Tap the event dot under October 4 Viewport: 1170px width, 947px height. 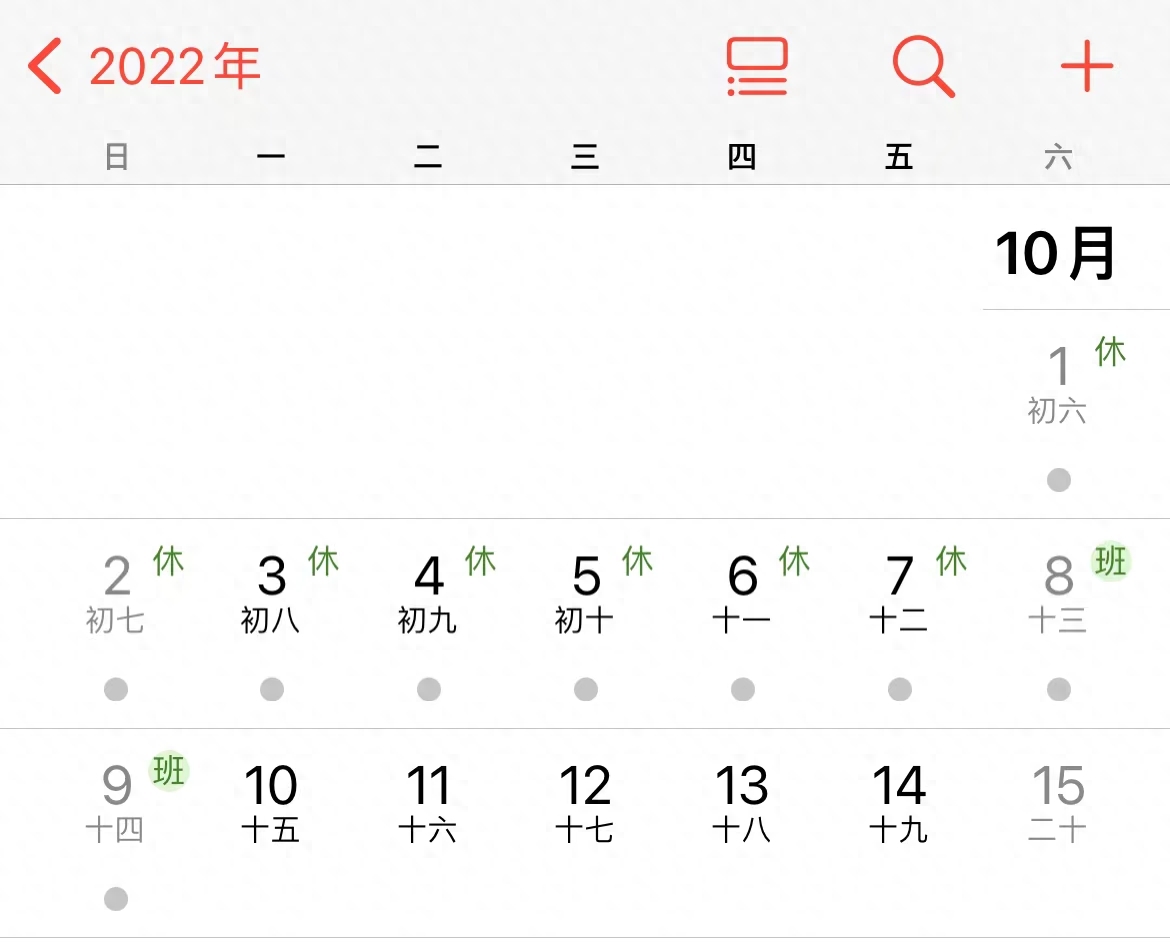(428, 689)
